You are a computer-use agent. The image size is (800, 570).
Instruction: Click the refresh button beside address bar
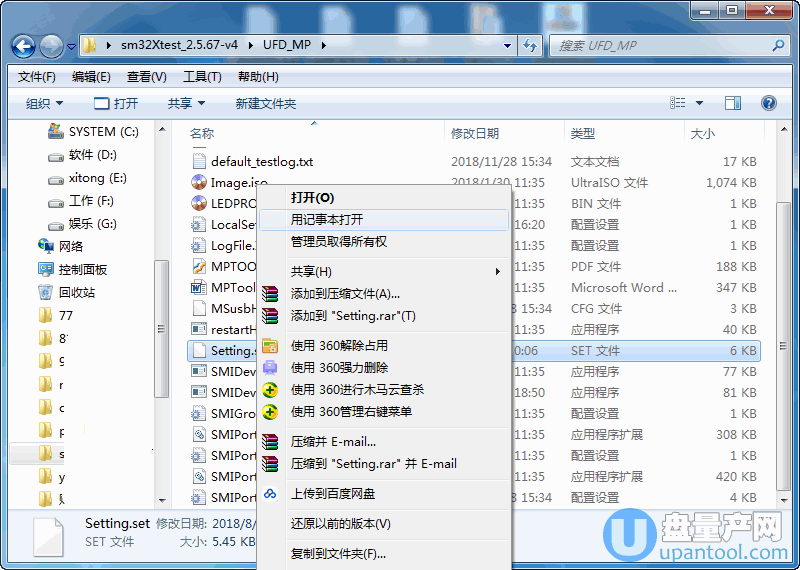pyautogui.click(x=530, y=46)
